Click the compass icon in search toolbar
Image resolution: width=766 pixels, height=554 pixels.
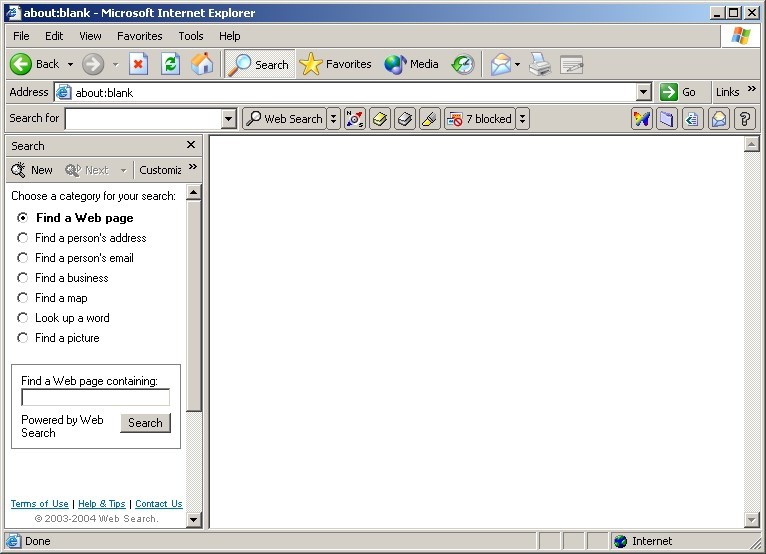(x=354, y=119)
